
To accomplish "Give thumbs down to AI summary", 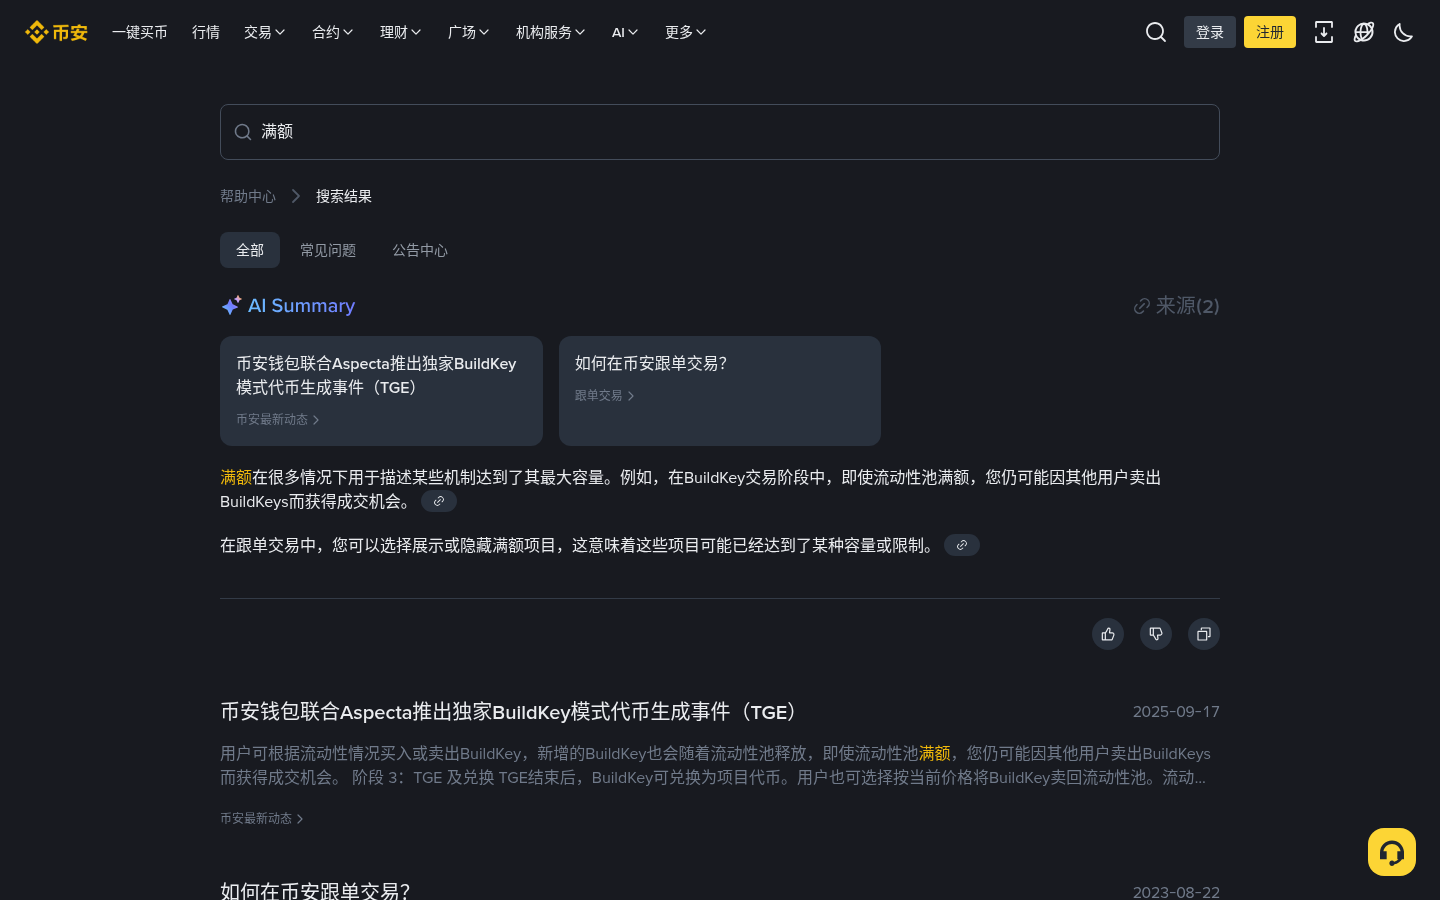I will pos(1156,634).
